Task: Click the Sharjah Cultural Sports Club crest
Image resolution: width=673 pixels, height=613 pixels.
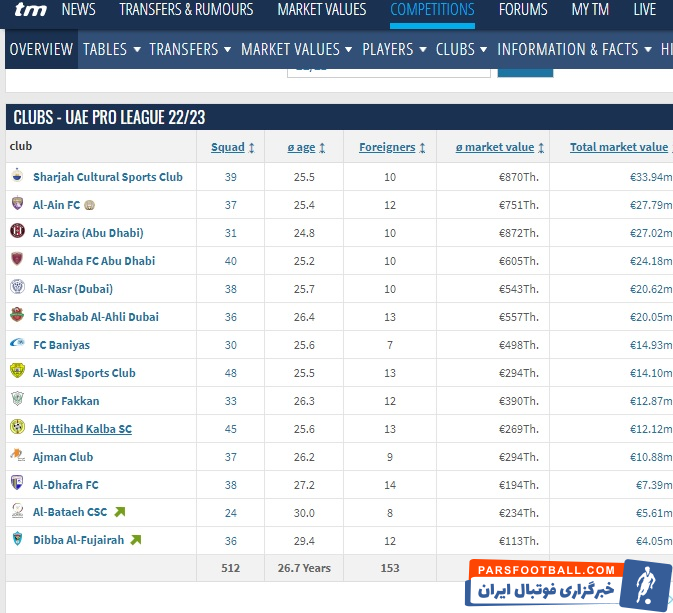Action: [x=17, y=177]
